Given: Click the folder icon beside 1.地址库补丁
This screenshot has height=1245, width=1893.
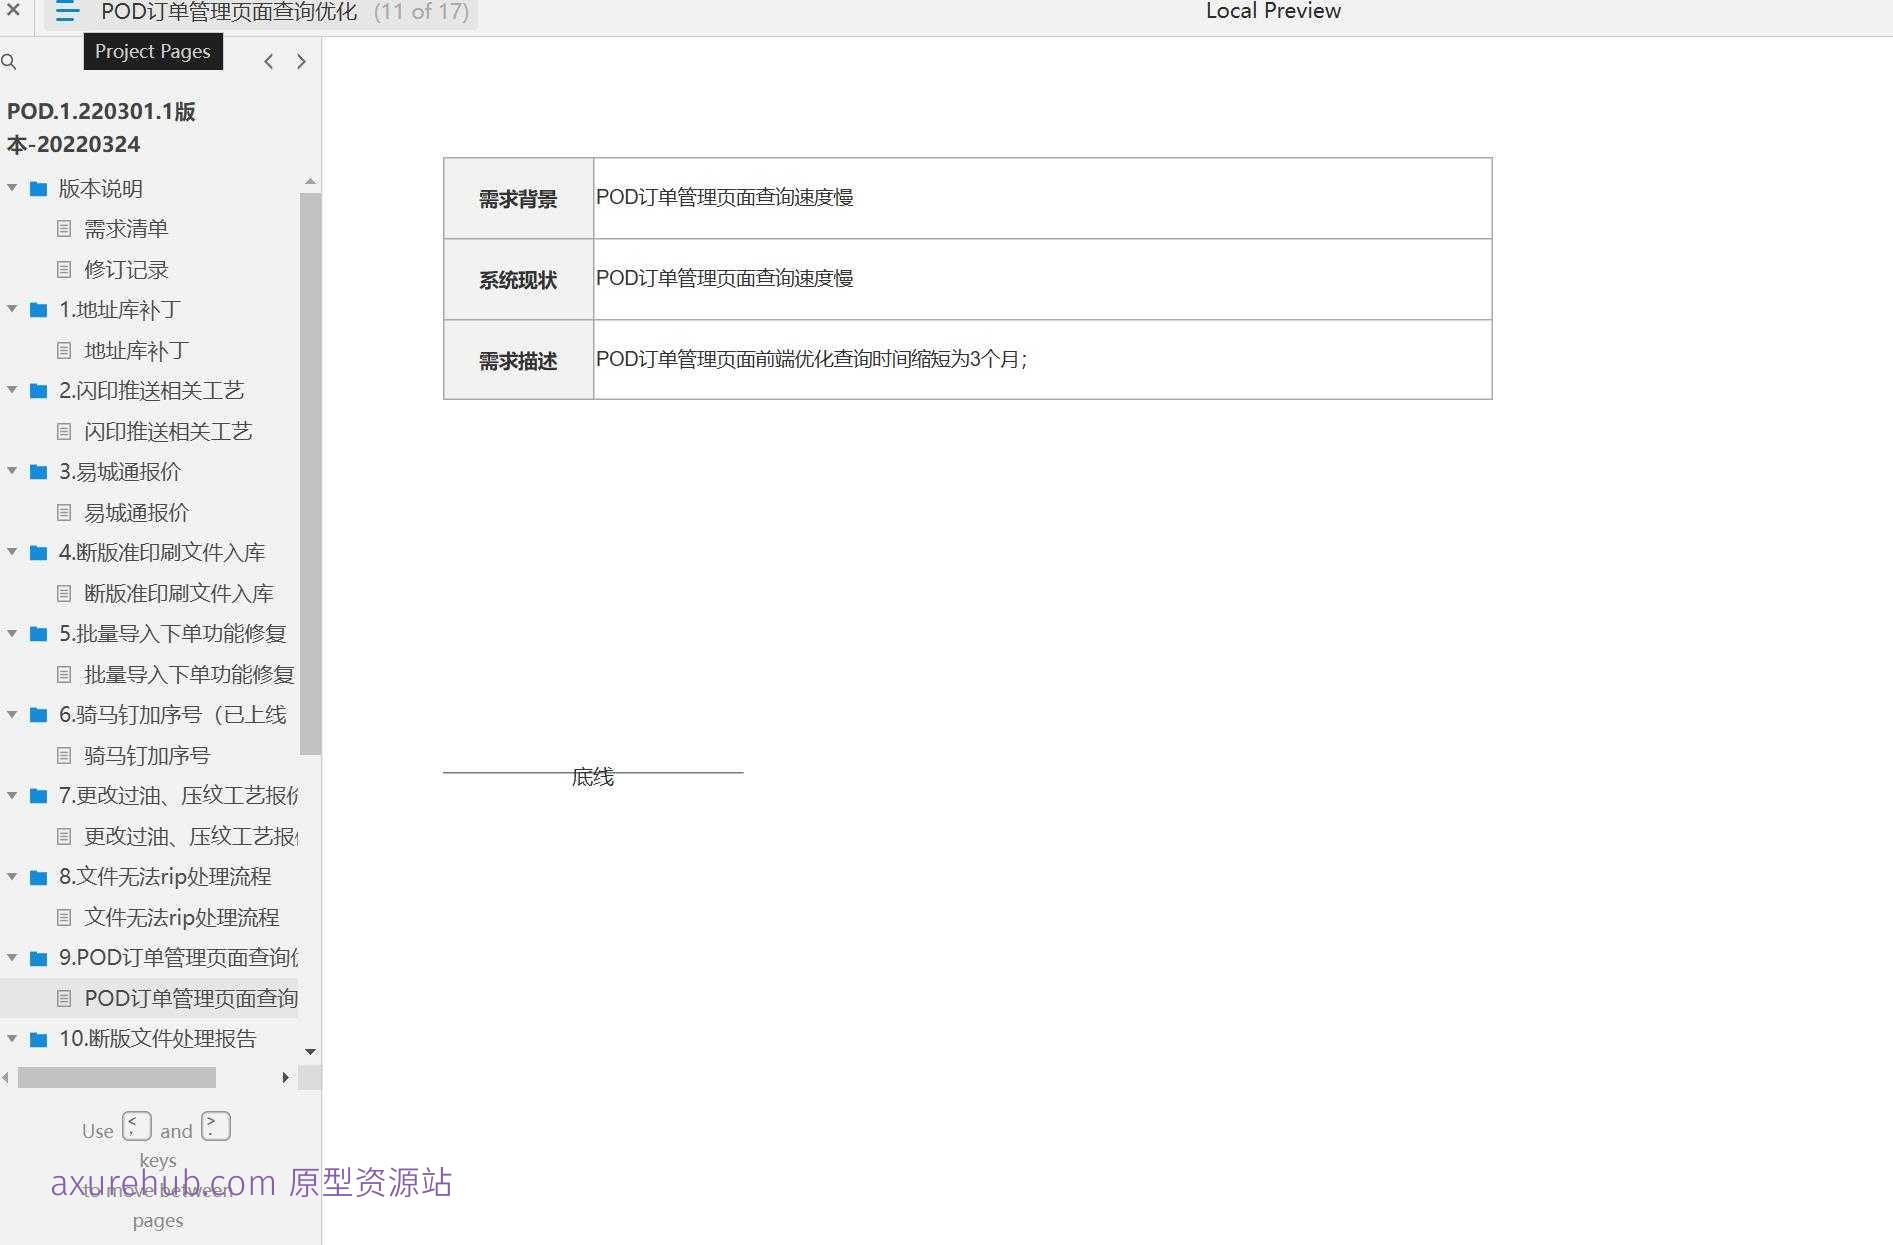Looking at the screenshot, I should (x=36, y=310).
